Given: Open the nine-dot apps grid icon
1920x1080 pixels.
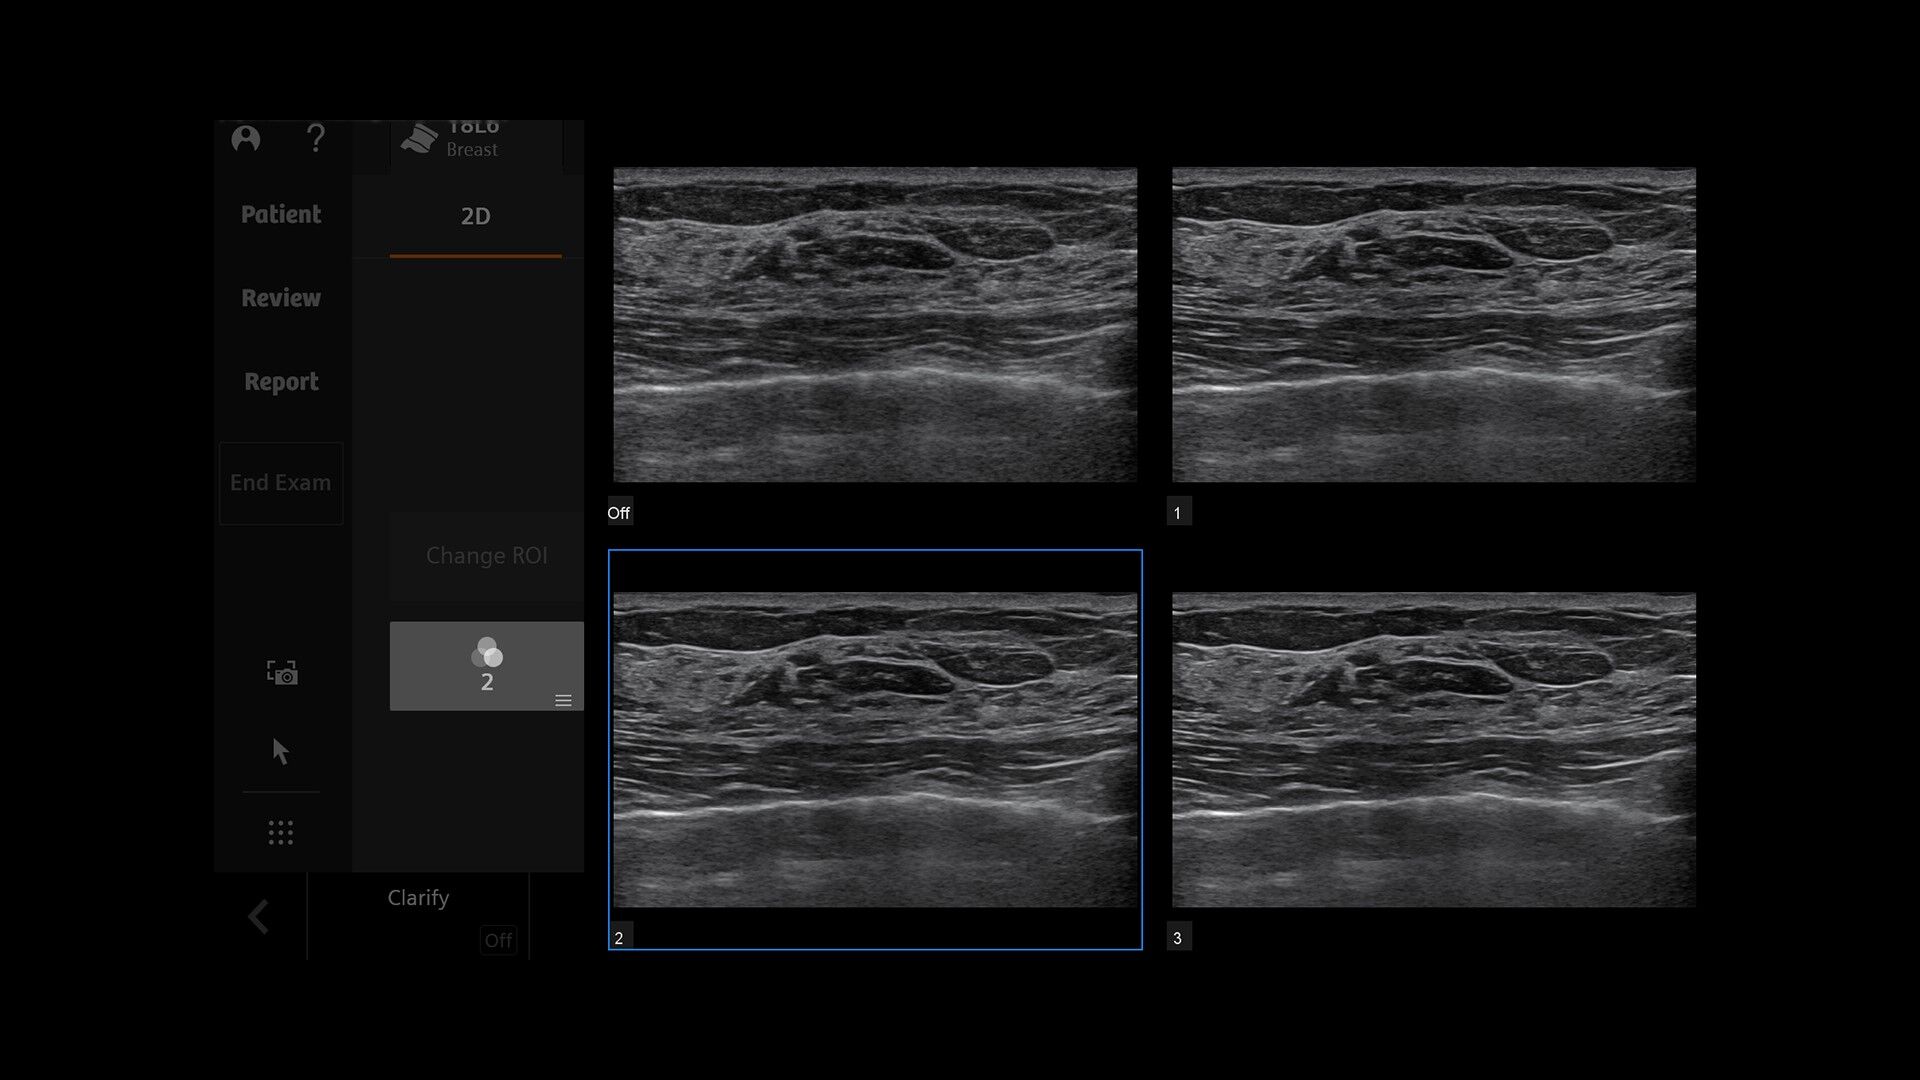Looking at the screenshot, I should [x=281, y=833].
